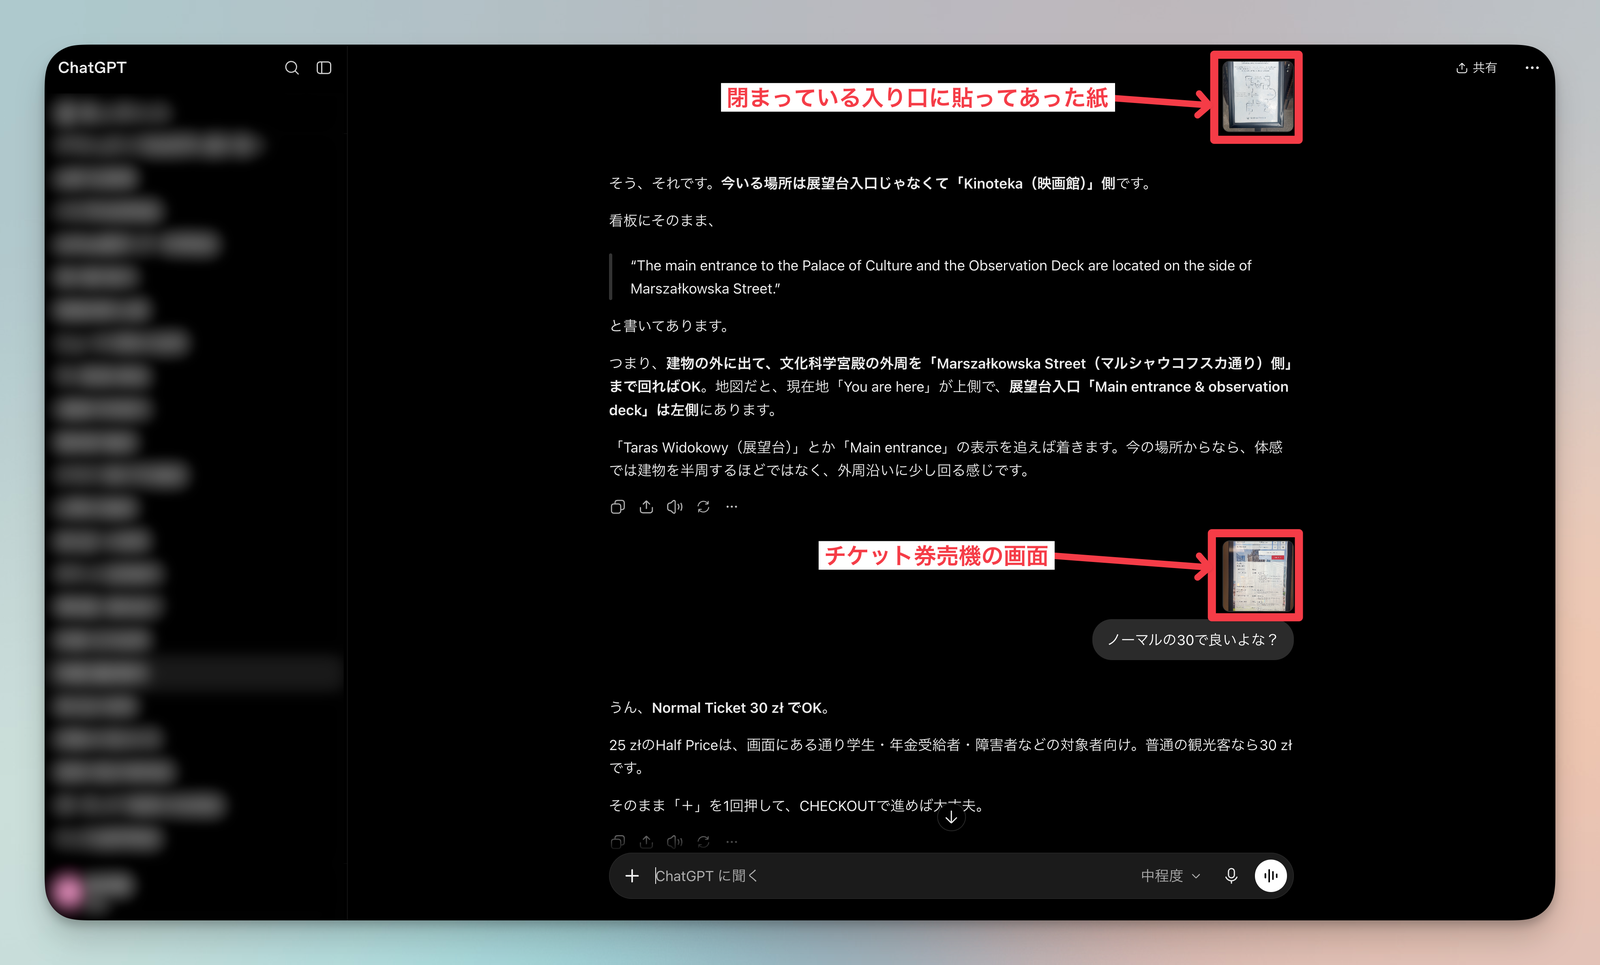Open the three-dot options menu top right

1532,68
